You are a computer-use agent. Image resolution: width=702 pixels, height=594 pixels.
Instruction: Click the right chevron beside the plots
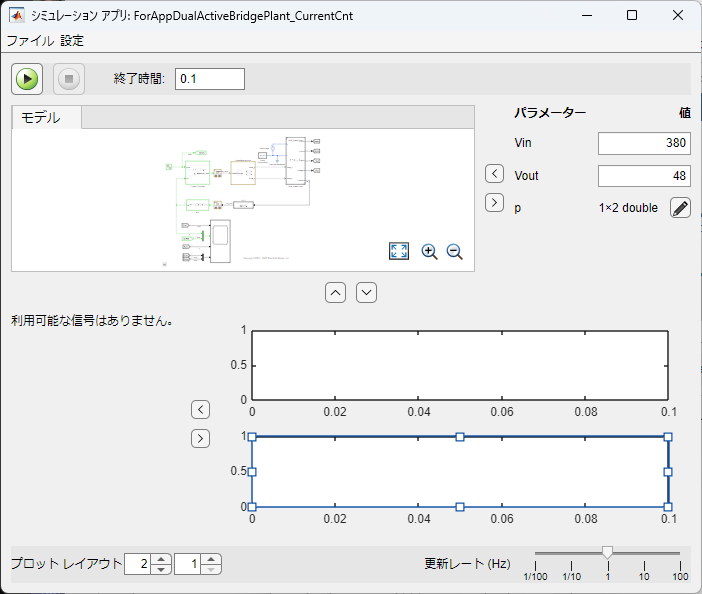tap(200, 439)
